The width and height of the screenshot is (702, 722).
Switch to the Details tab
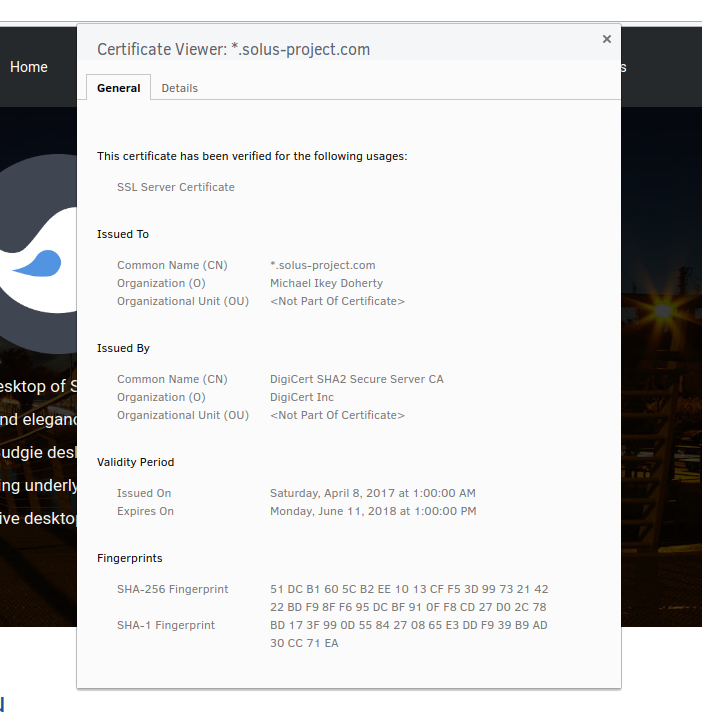pyautogui.click(x=180, y=88)
